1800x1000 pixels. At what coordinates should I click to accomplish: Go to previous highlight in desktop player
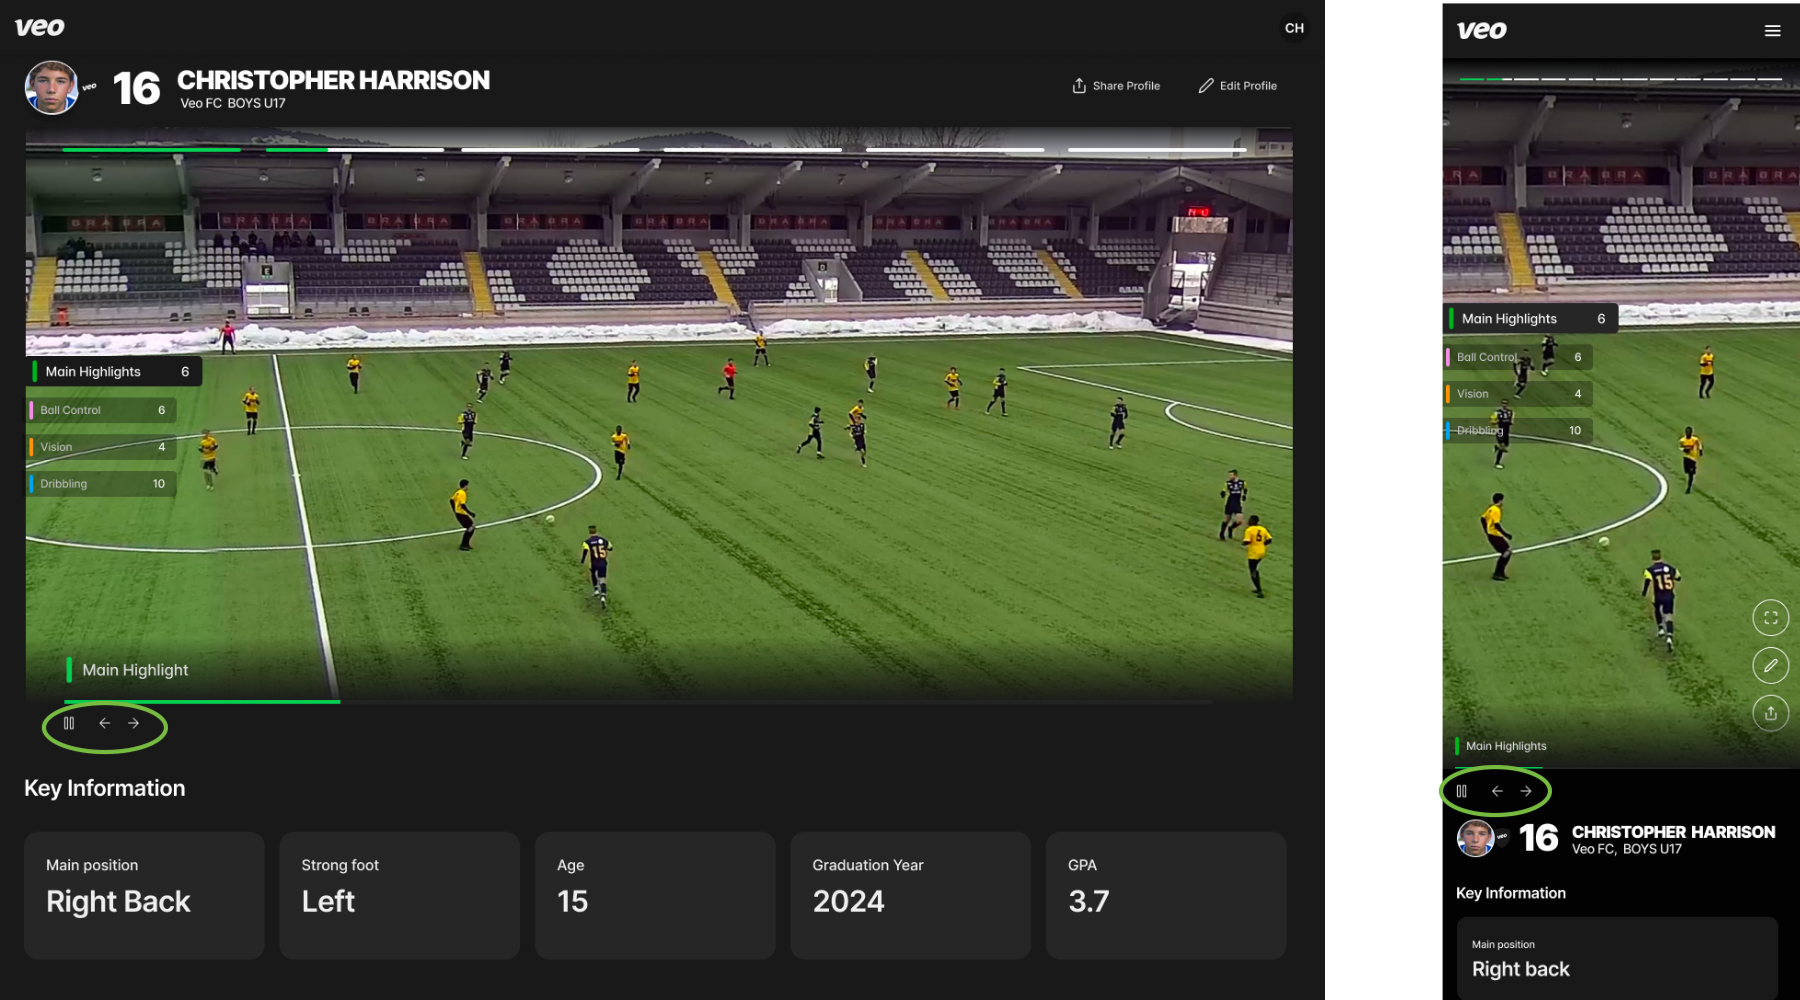pos(104,723)
